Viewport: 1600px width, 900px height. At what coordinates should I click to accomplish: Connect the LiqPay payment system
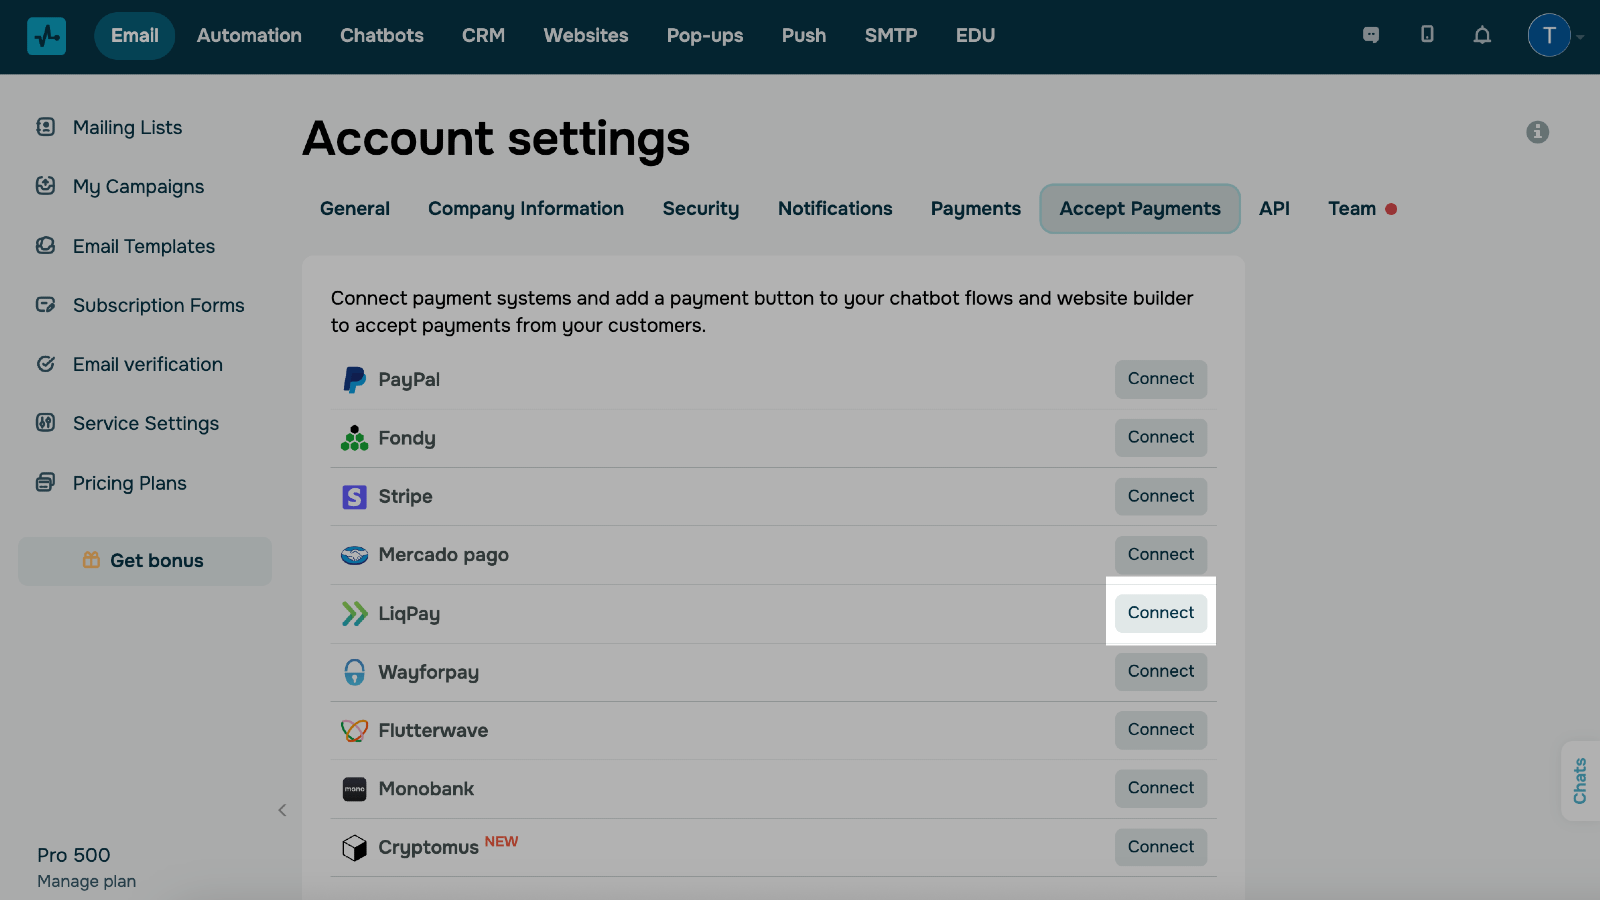tap(1160, 613)
